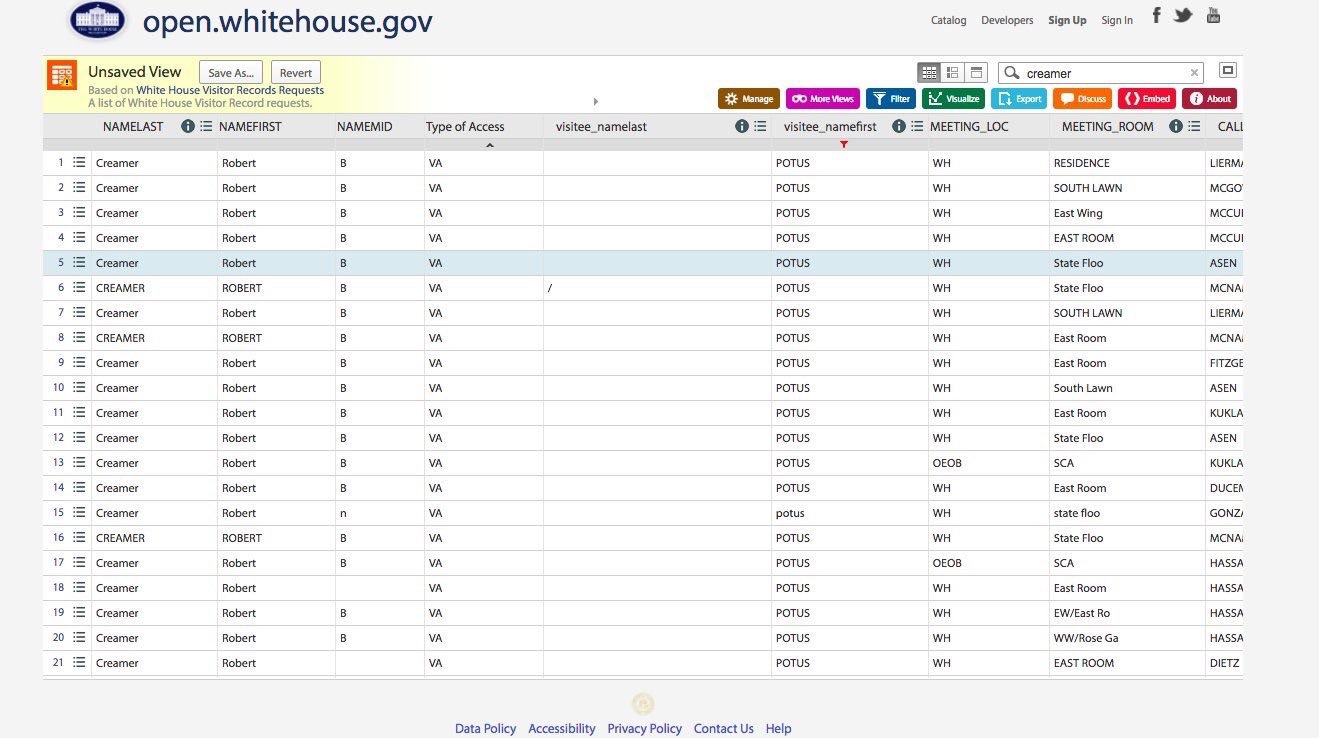The height and width of the screenshot is (738, 1319).
Task: Show info for the MEETING_ROOM column
Action: [x=1176, y=126]
